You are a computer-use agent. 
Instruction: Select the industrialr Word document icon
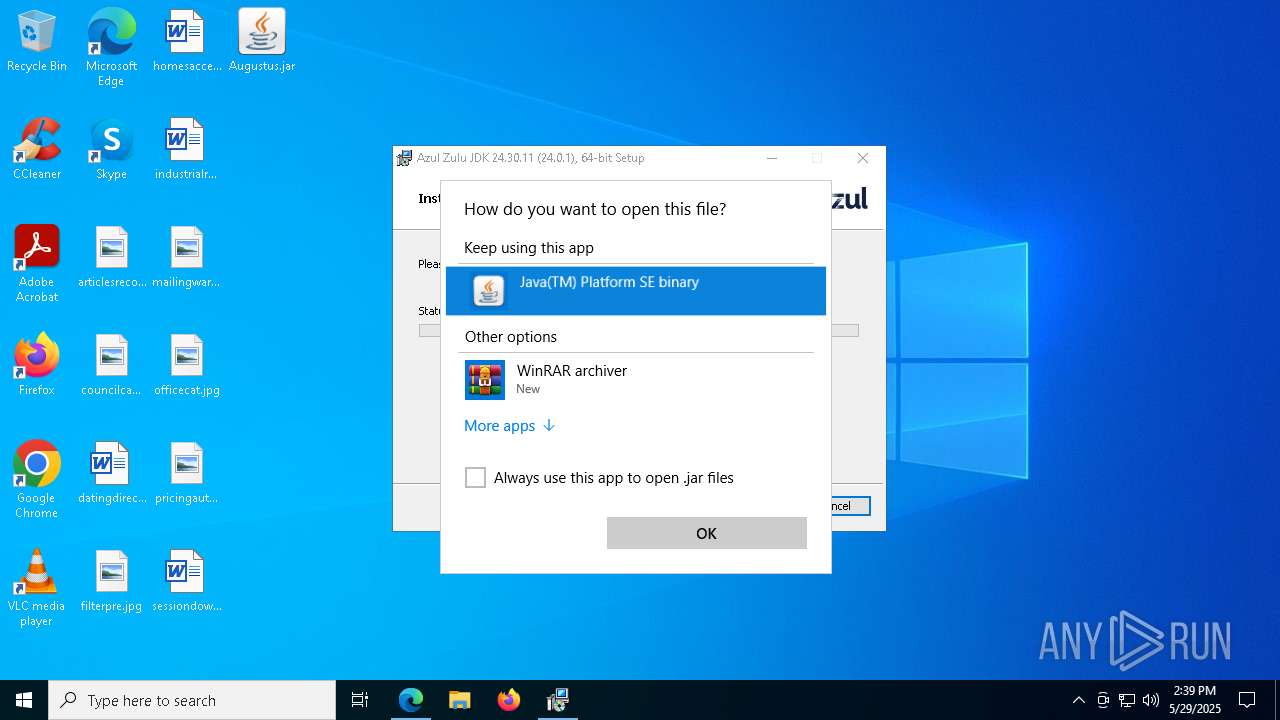click(186, 150)
